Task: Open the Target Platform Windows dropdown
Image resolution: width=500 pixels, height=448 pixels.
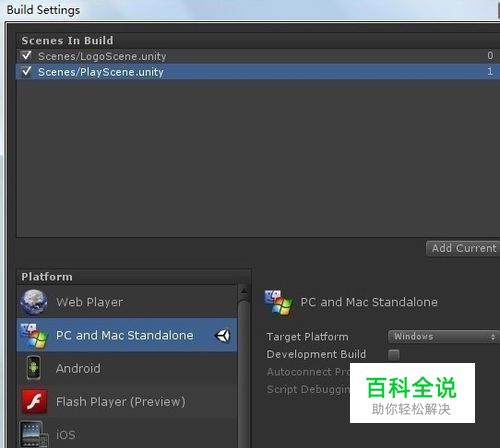Action: pos(444,337)
